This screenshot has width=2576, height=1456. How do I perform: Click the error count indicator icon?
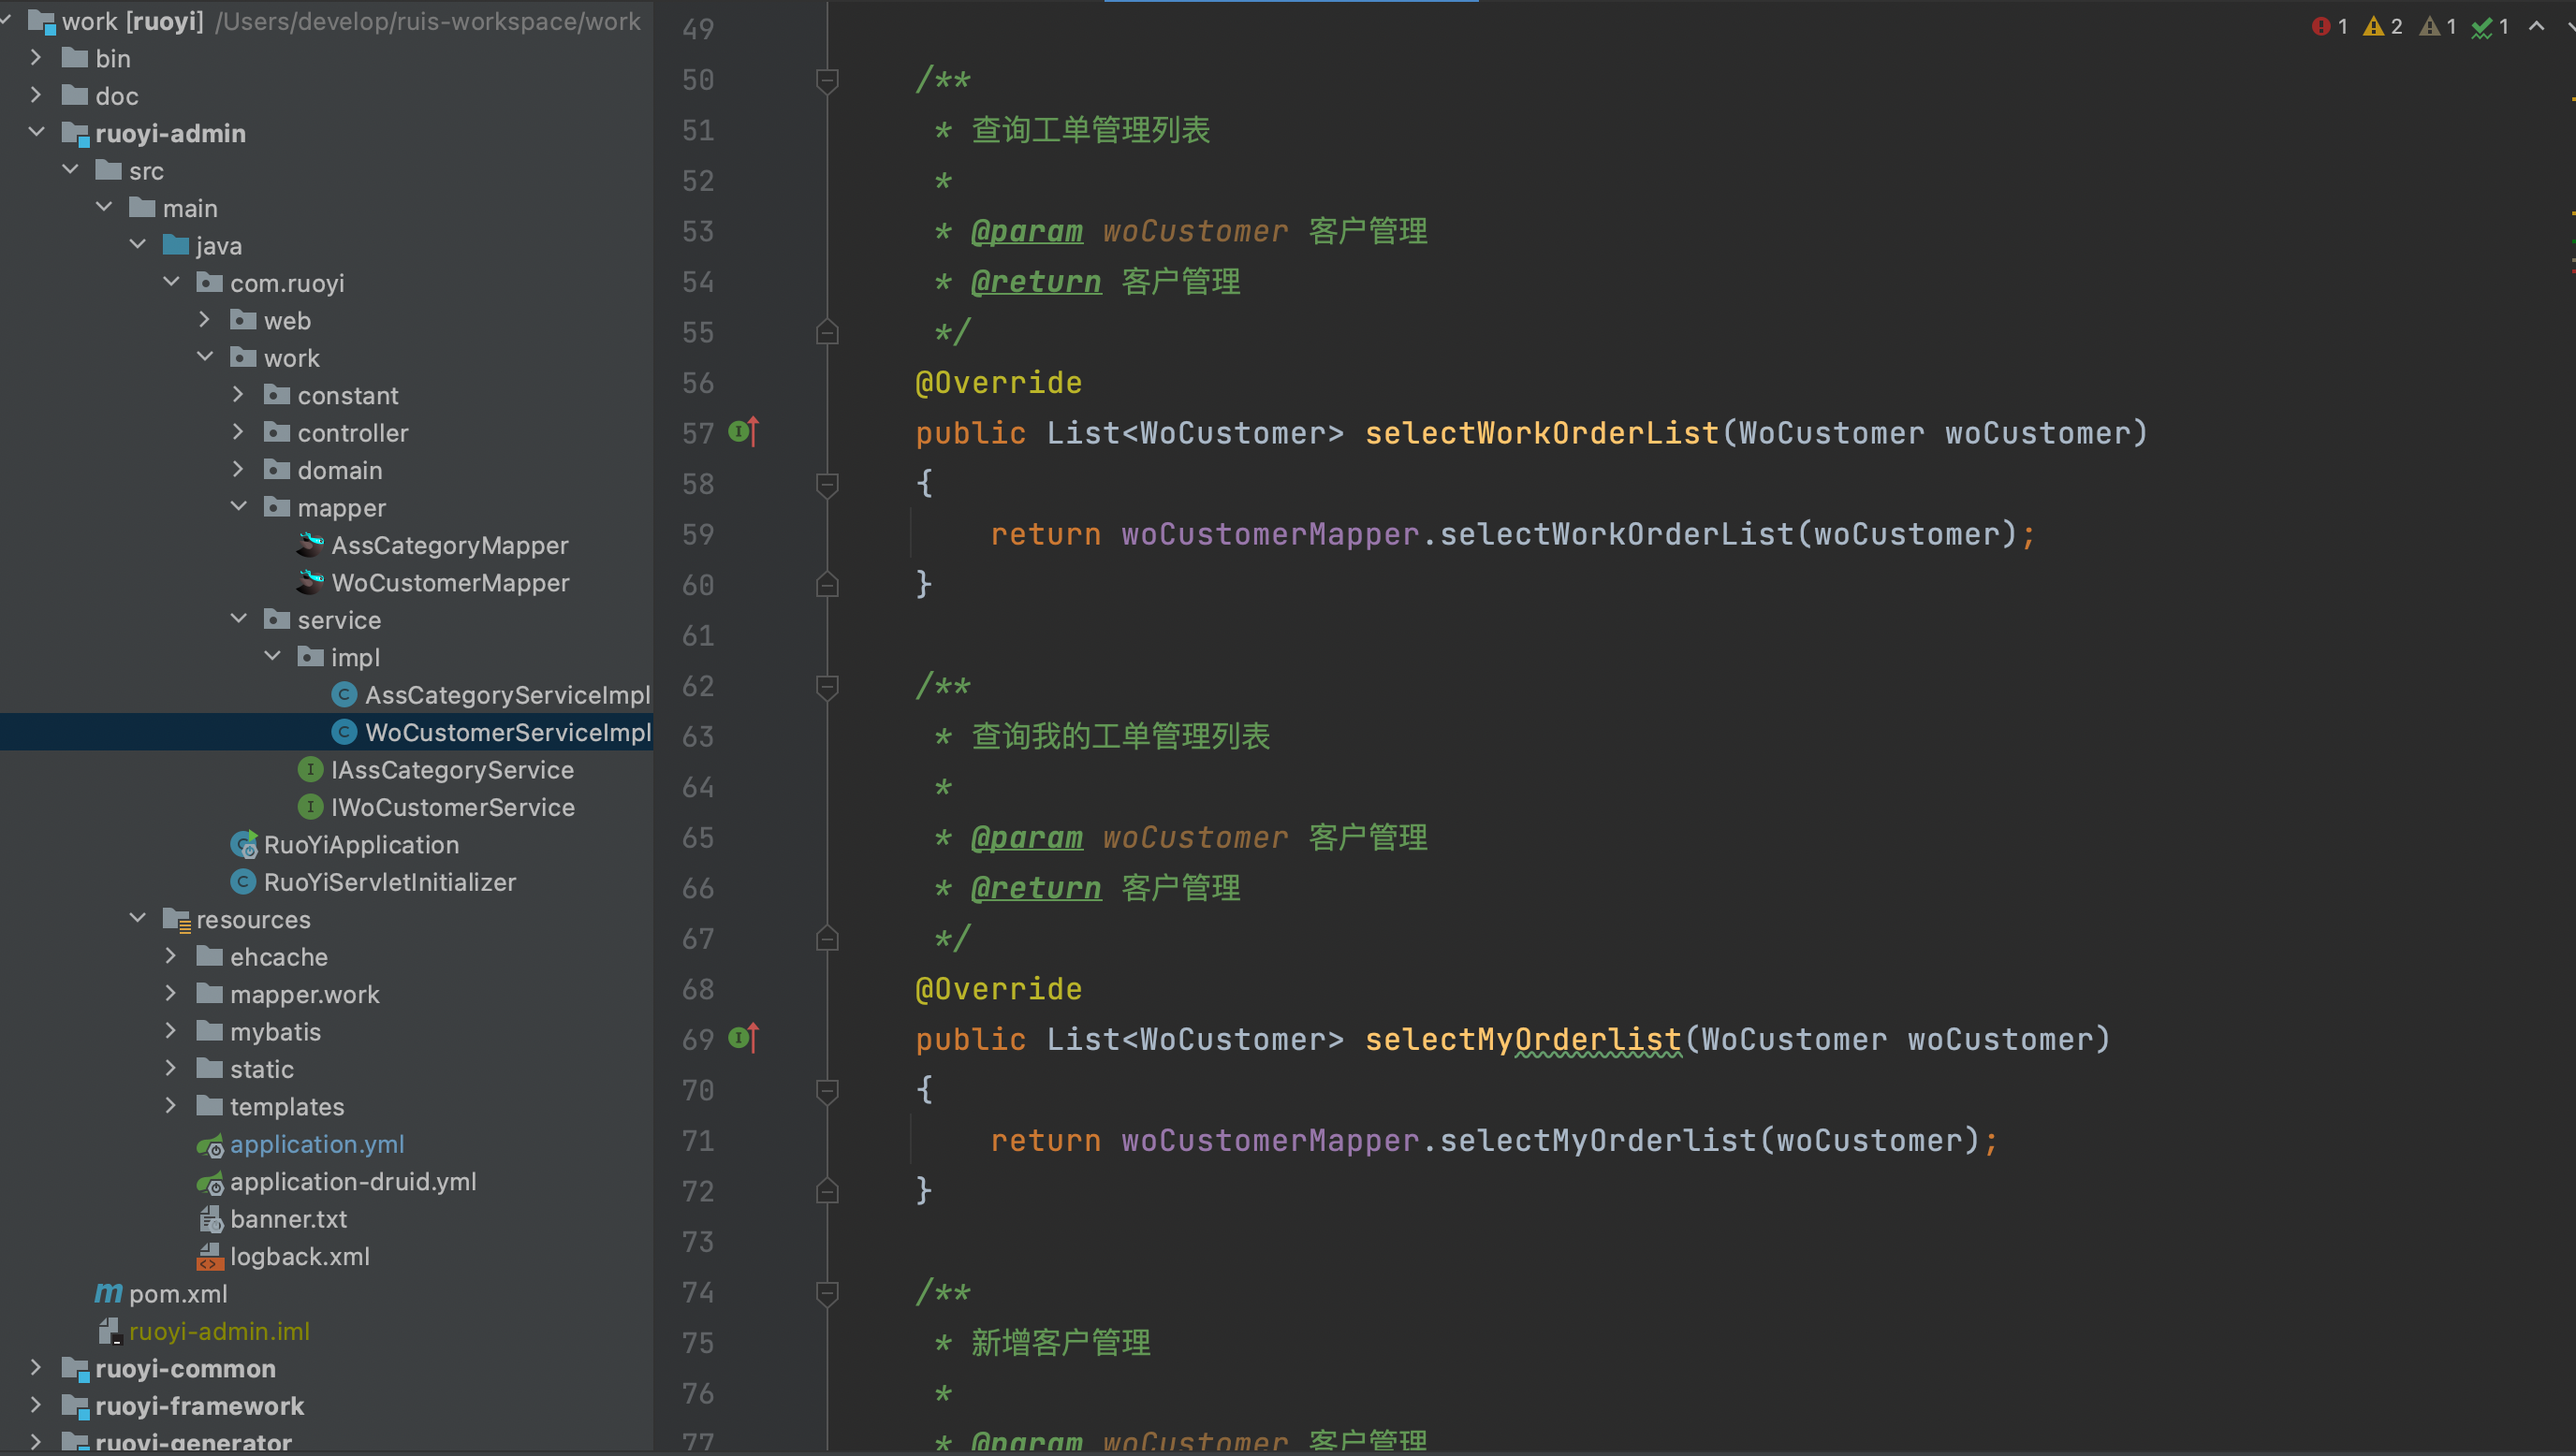pos(2321,27)
